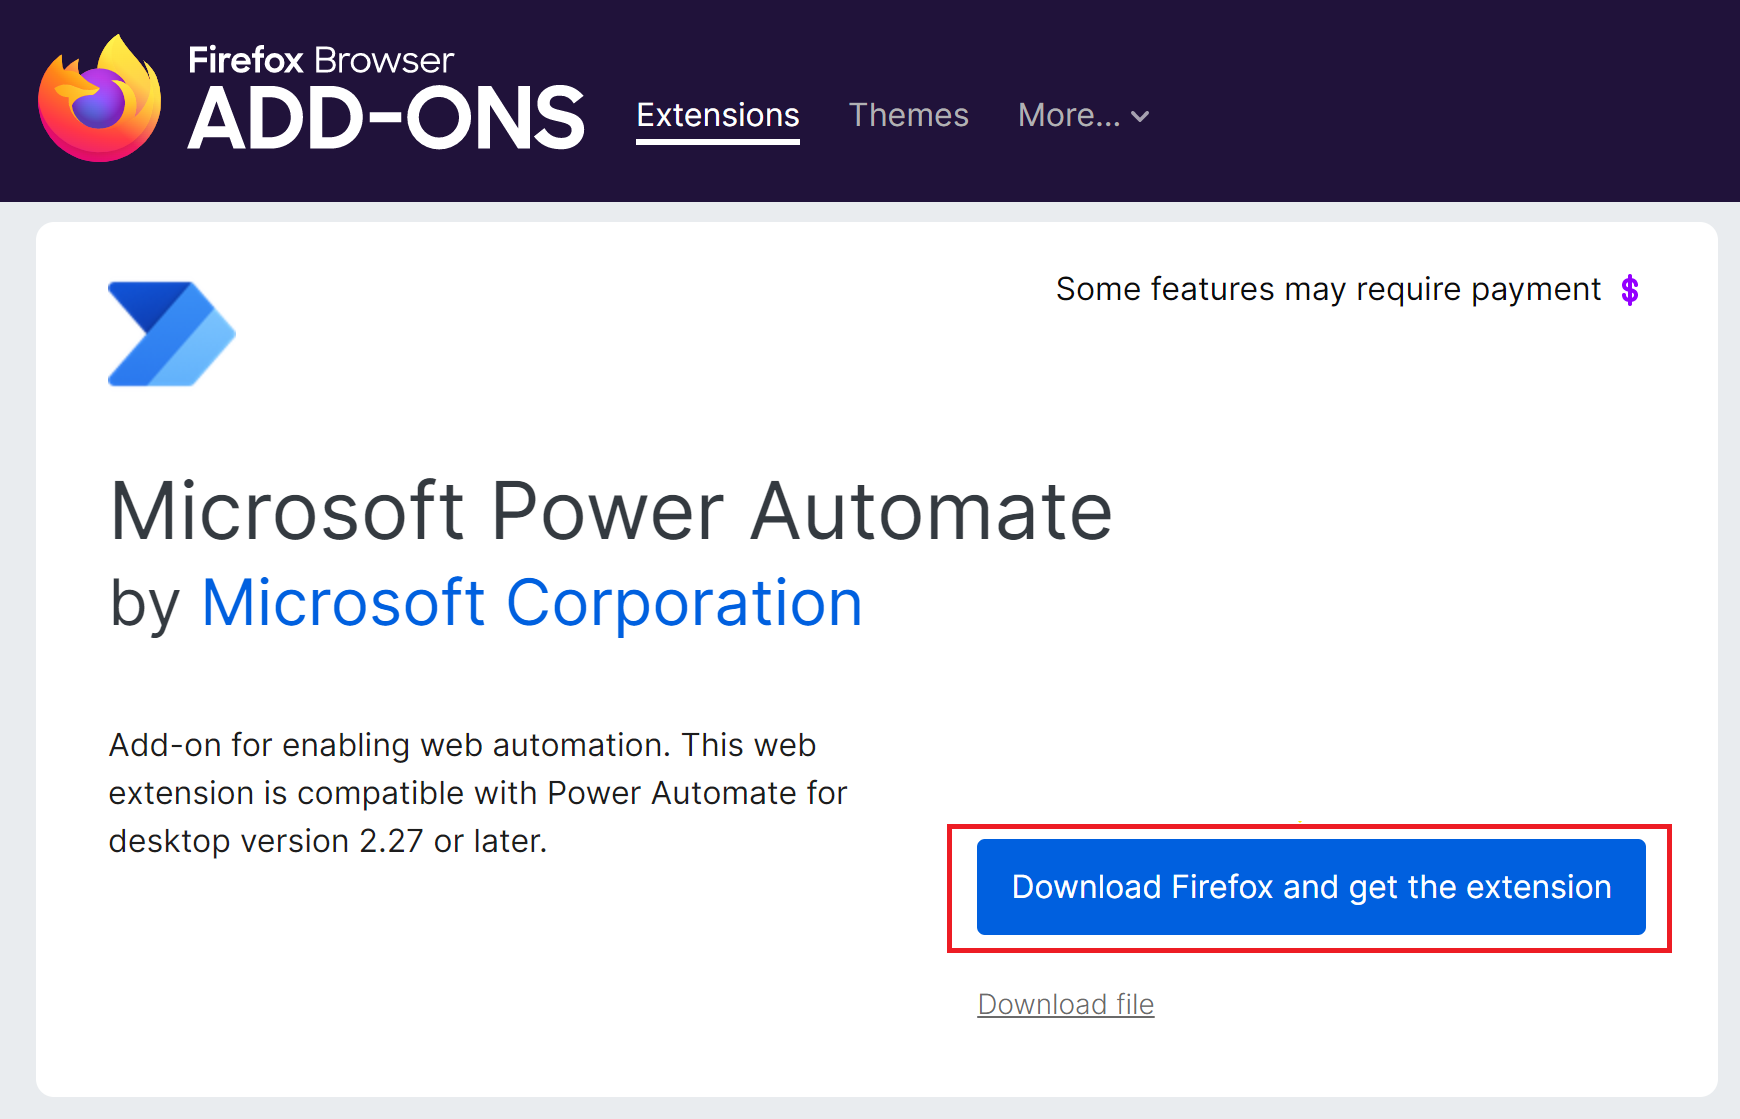Expand the chevron next to More...
Image resolution: width=1740 pixels, height=1119 pixels.
tap(1140, 117)
